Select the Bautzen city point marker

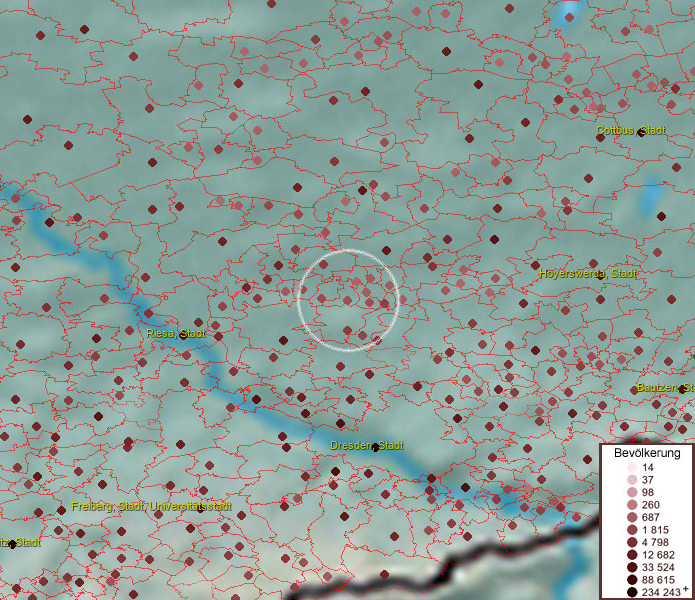coord(682,390)
